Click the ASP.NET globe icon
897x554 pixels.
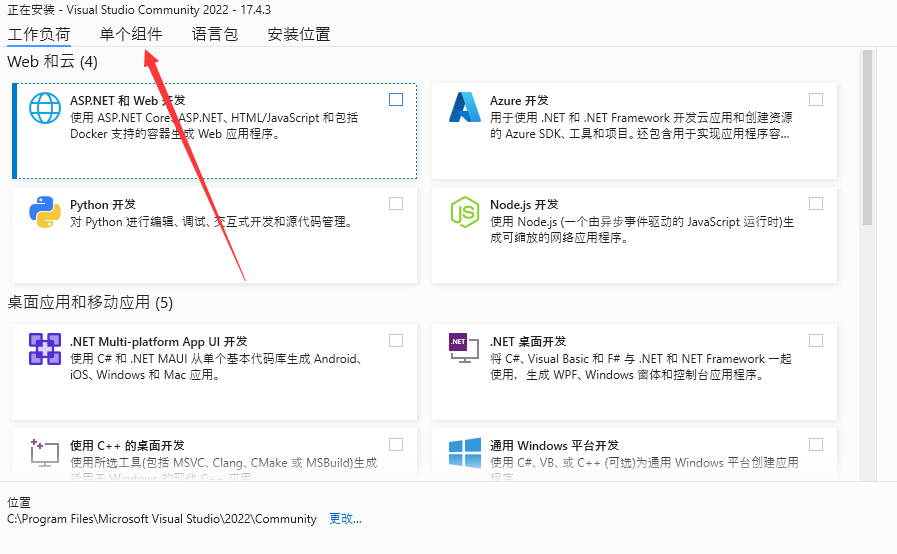(x=45, y=108)
